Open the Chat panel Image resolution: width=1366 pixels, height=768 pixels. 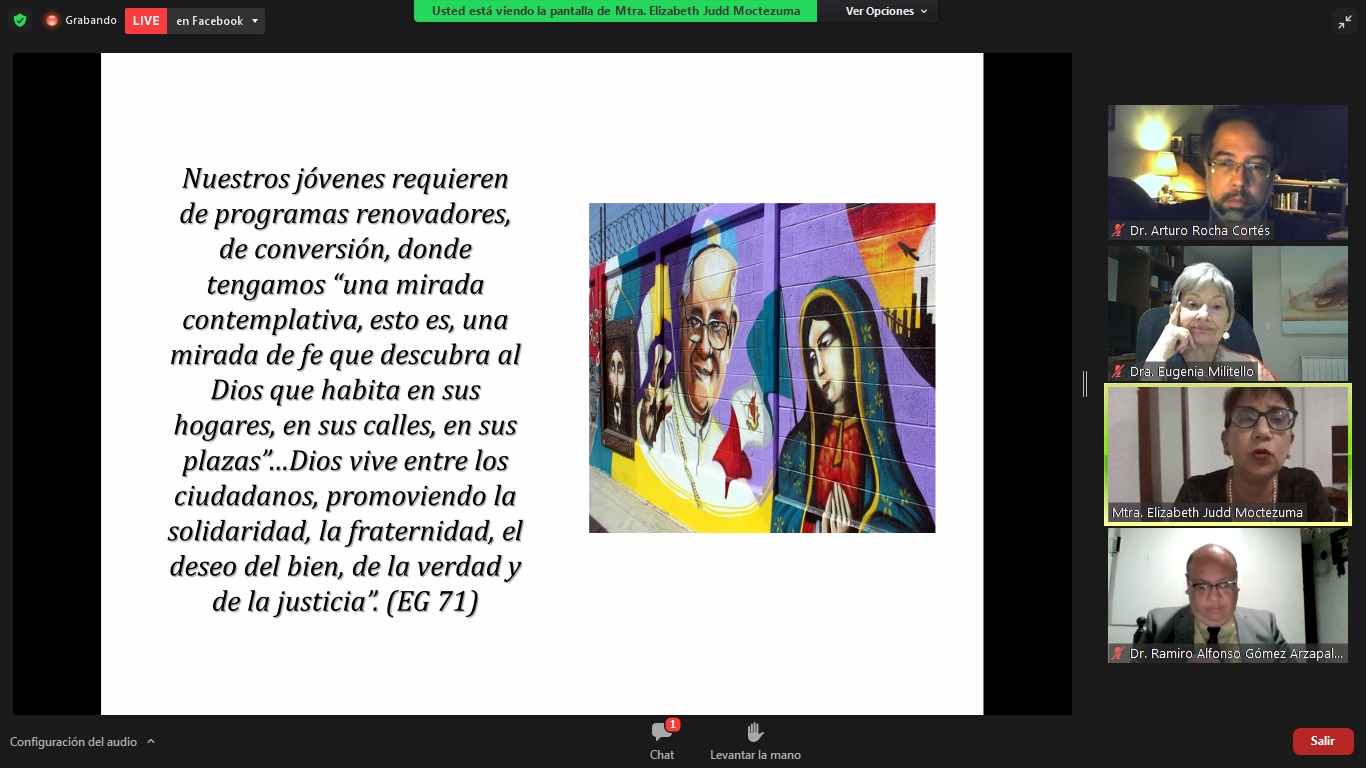click(662, 741)
